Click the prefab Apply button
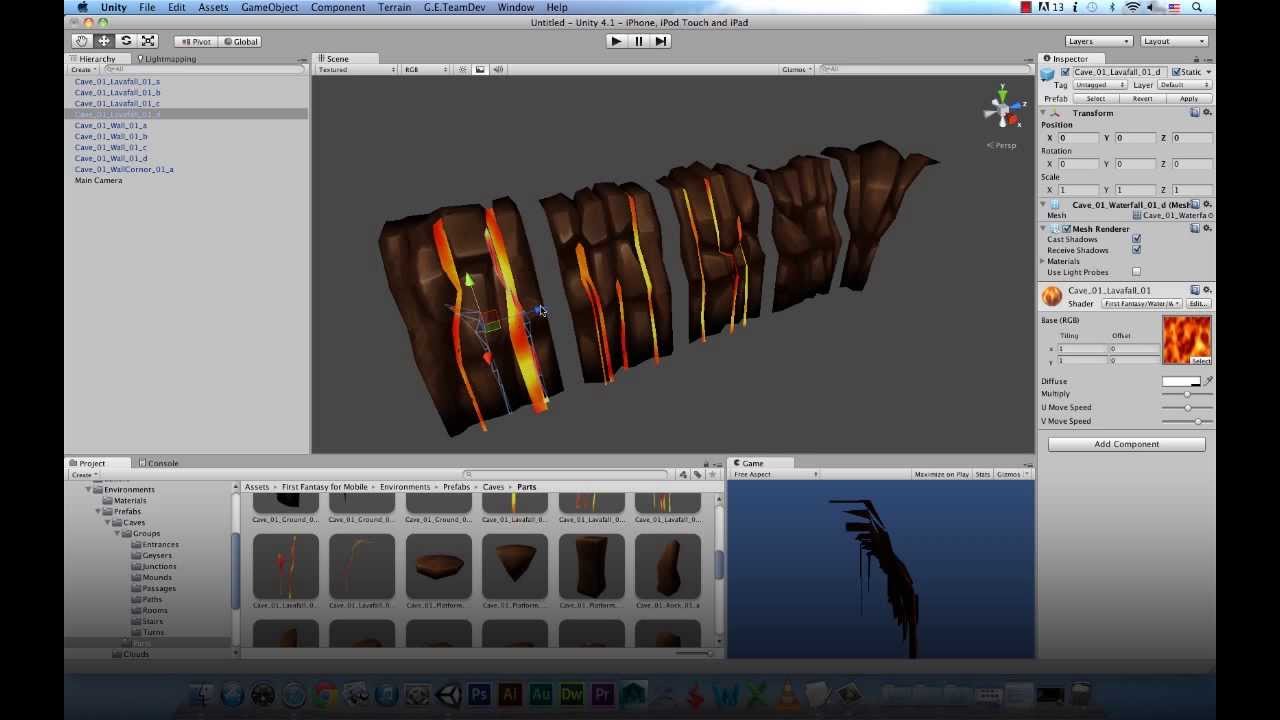Image resolution: width=1280 pixels, height=720 pixels. pos(1189,99)
